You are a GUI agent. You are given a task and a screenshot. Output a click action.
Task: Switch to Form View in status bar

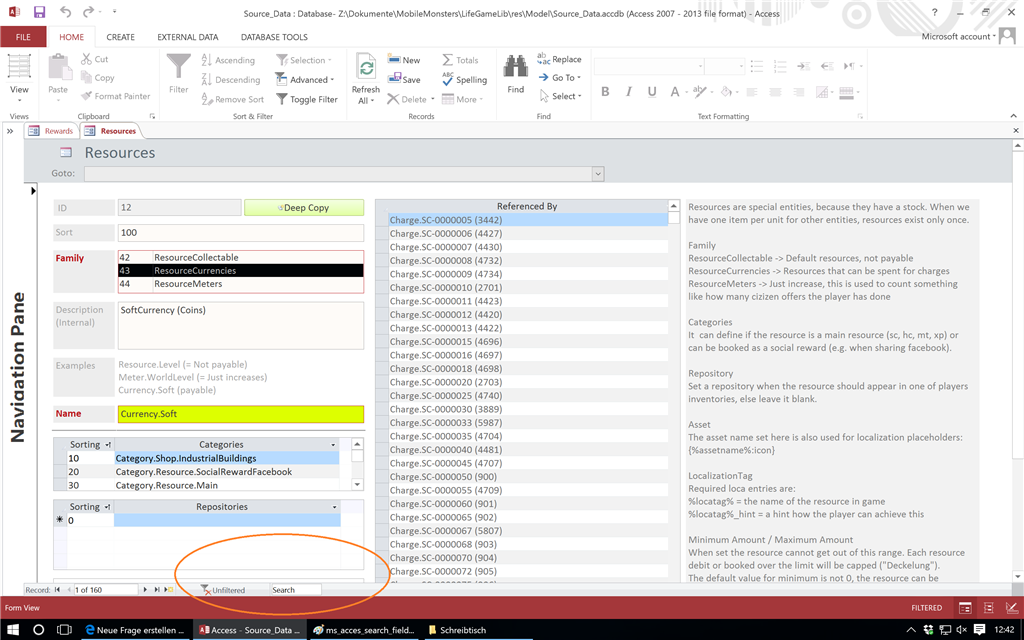pyautogui.click(x=965, y=608)
